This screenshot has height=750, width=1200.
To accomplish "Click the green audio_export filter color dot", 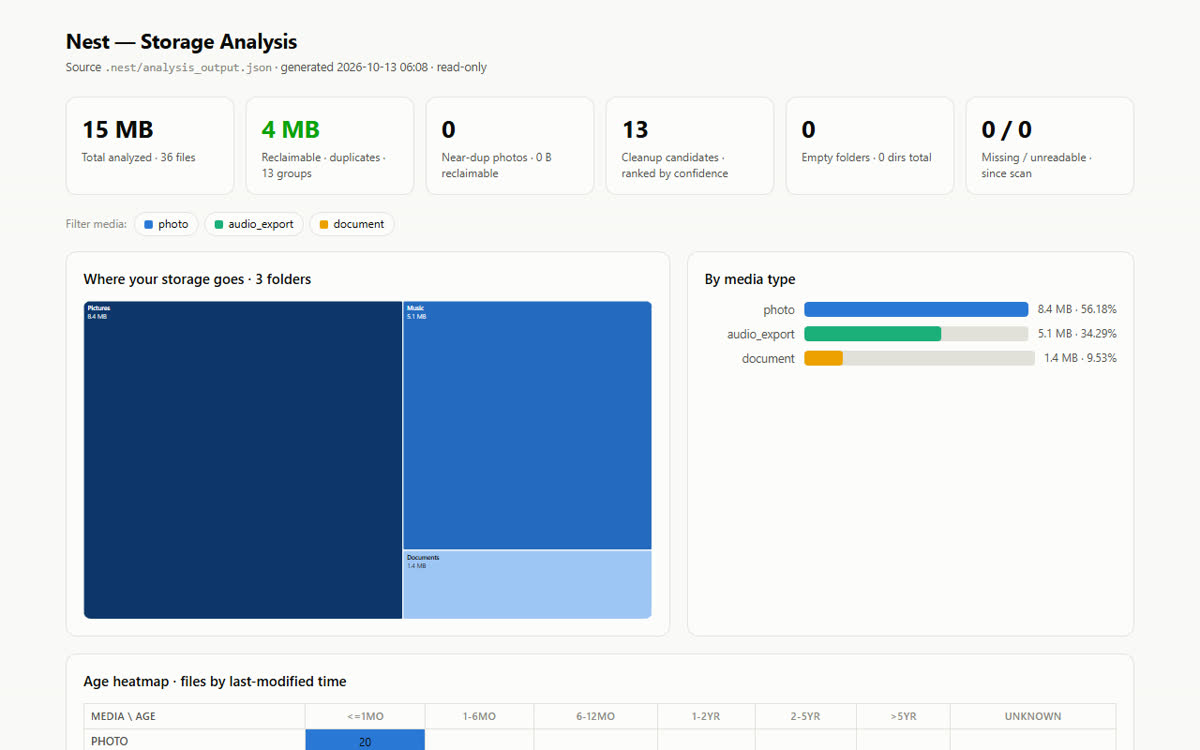I will (219, 224).
